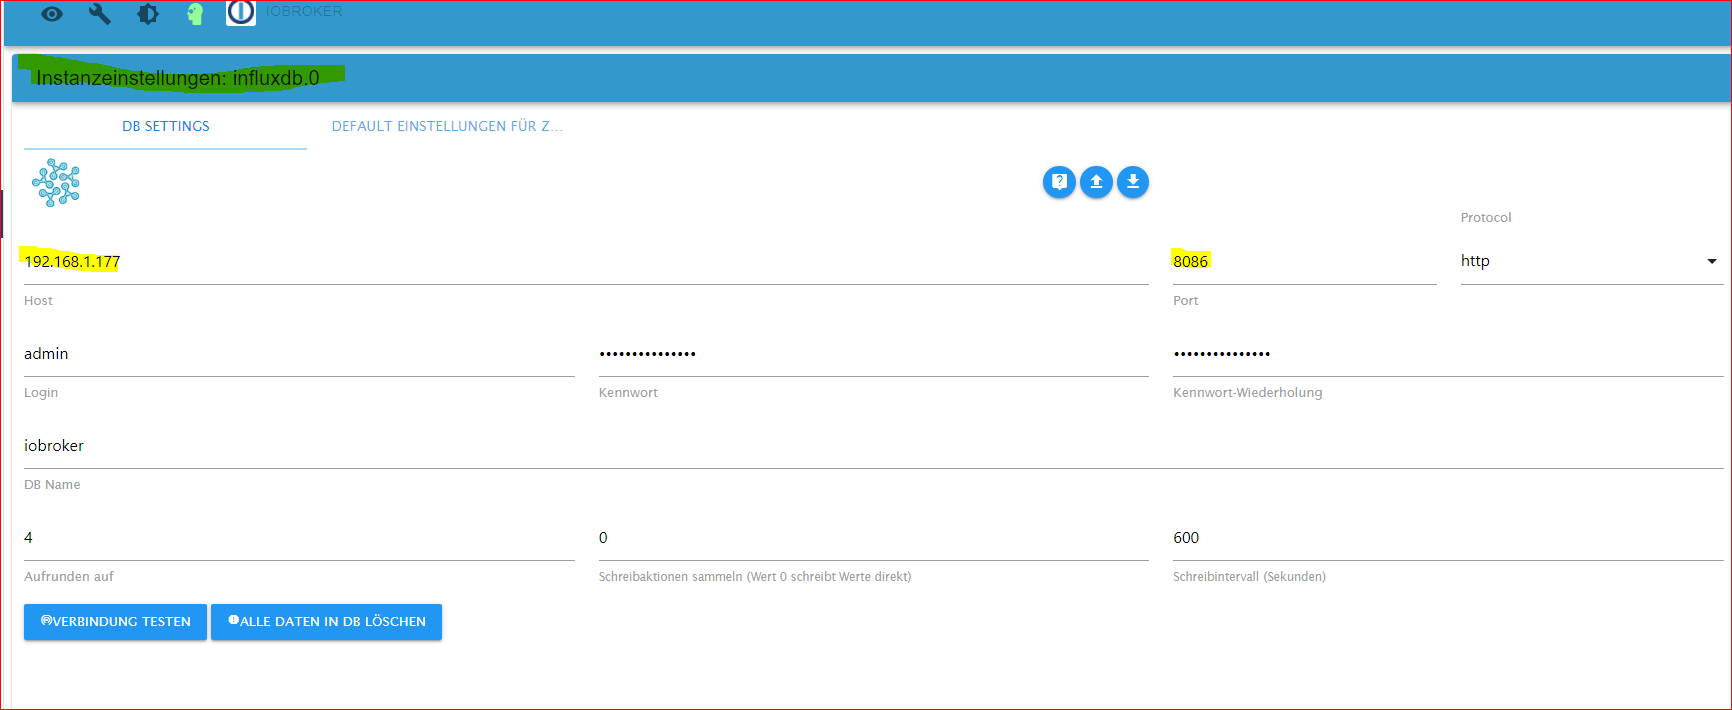The image size is (1732, 710).
Task: Switch to the DB Settings tab
Action: click(x=166, y=127)
